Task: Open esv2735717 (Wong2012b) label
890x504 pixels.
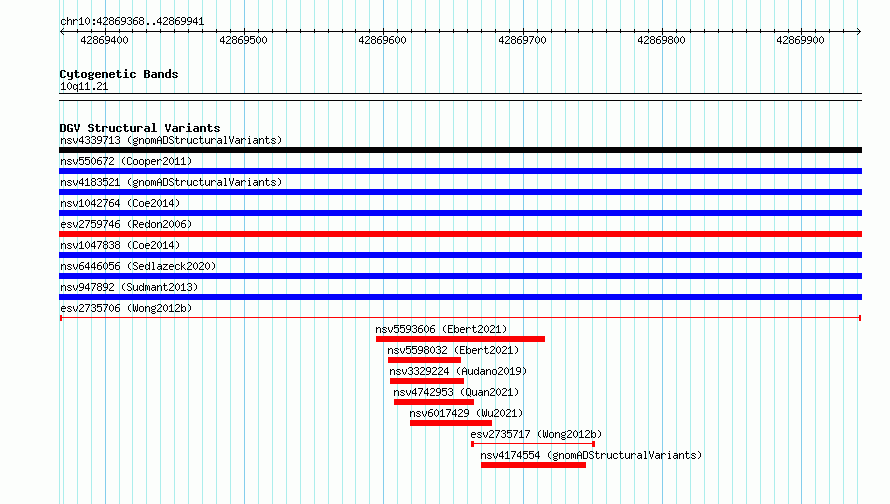Action: pos(536,434)
